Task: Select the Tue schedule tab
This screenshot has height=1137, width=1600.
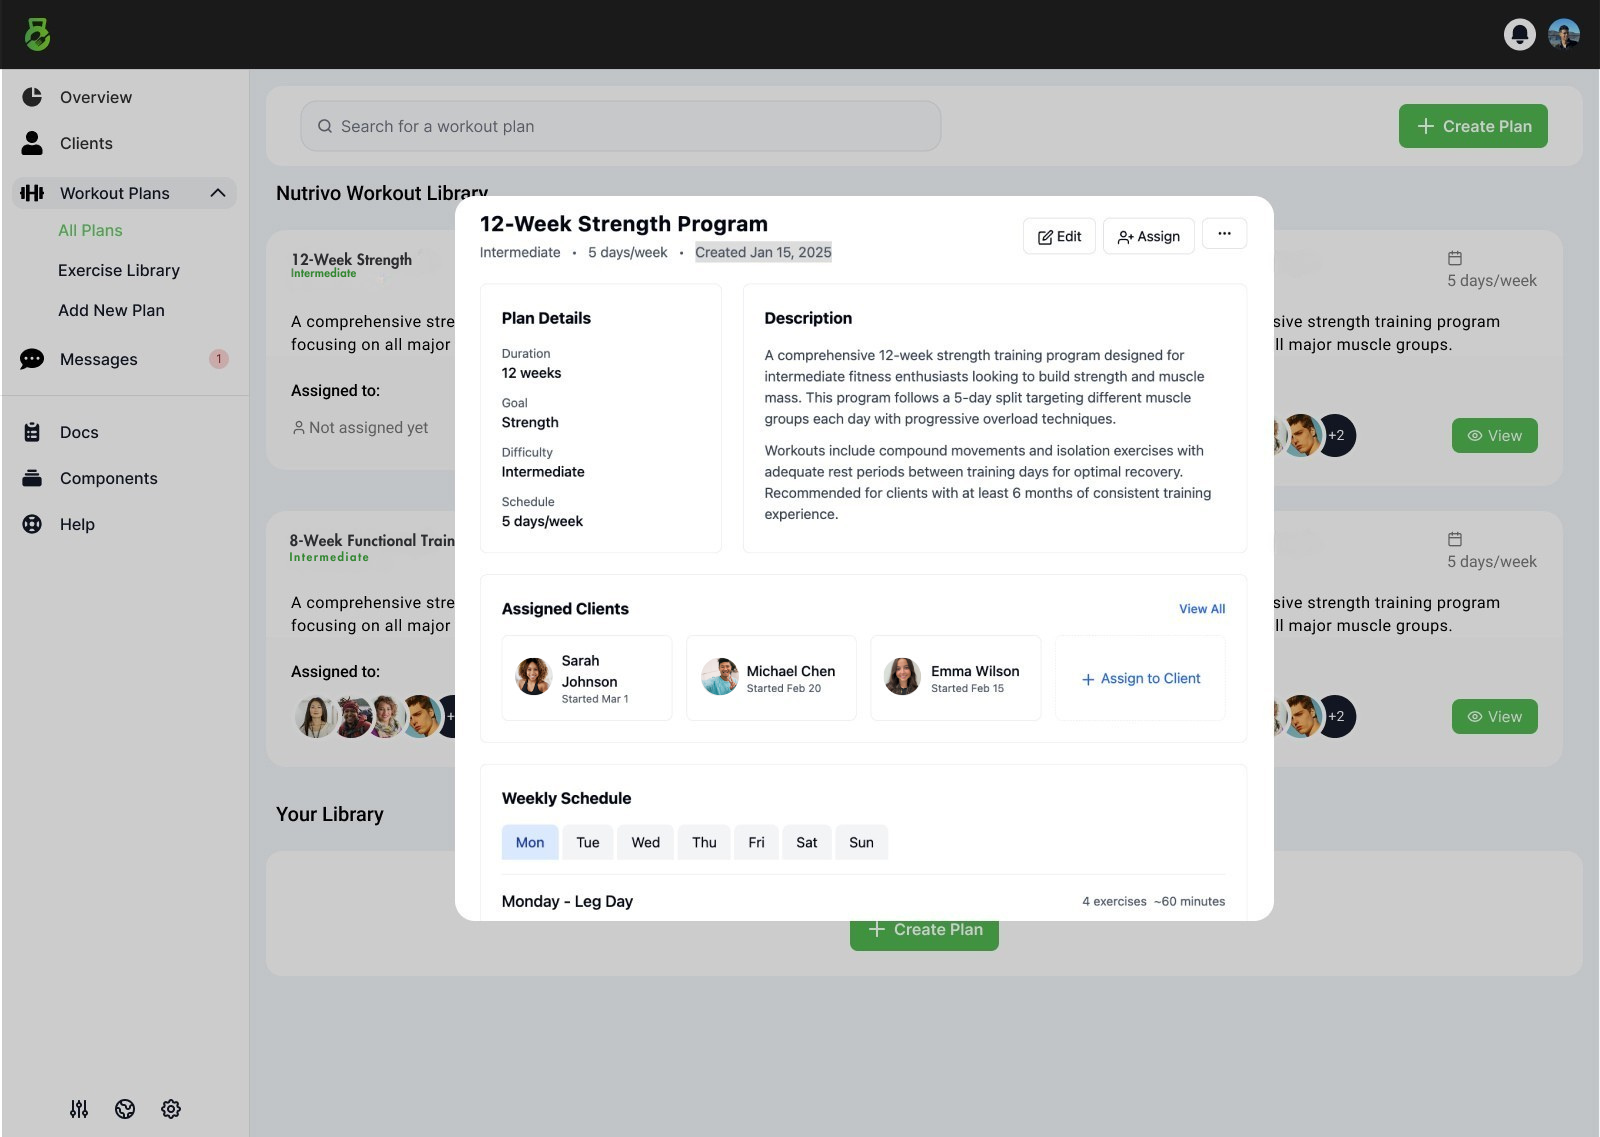Action: click(x=588, y=842)
